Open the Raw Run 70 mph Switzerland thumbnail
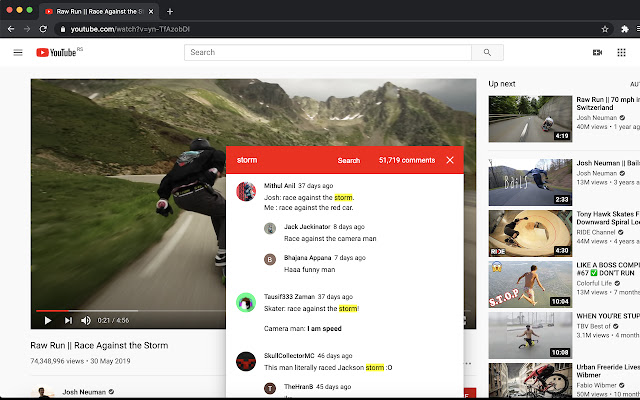Image resolution: width=640 pixels, height=400 pixels. [x=530, y=119]
